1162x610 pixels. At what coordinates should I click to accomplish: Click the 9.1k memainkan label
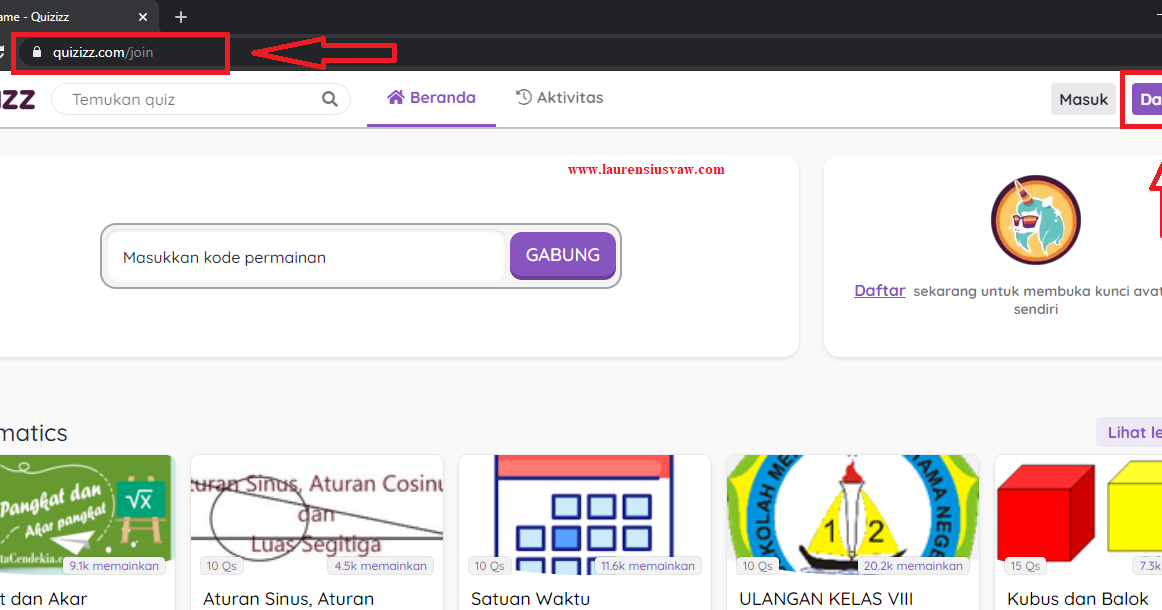click(114, 566)
